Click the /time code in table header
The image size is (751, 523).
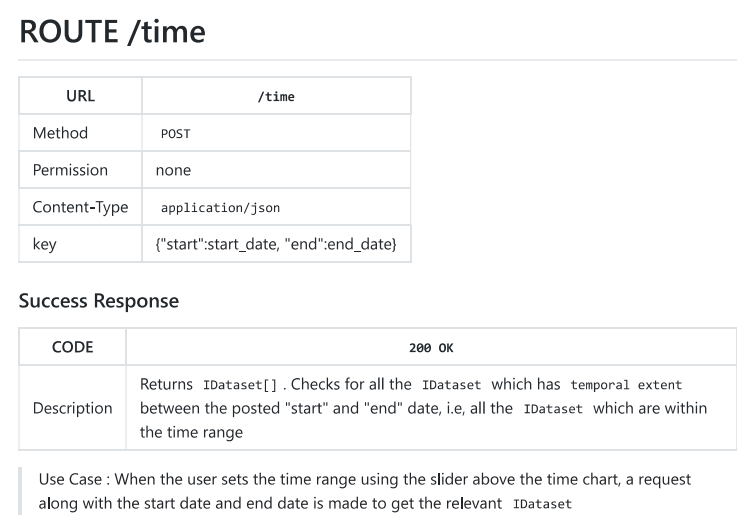click(276, 97)
